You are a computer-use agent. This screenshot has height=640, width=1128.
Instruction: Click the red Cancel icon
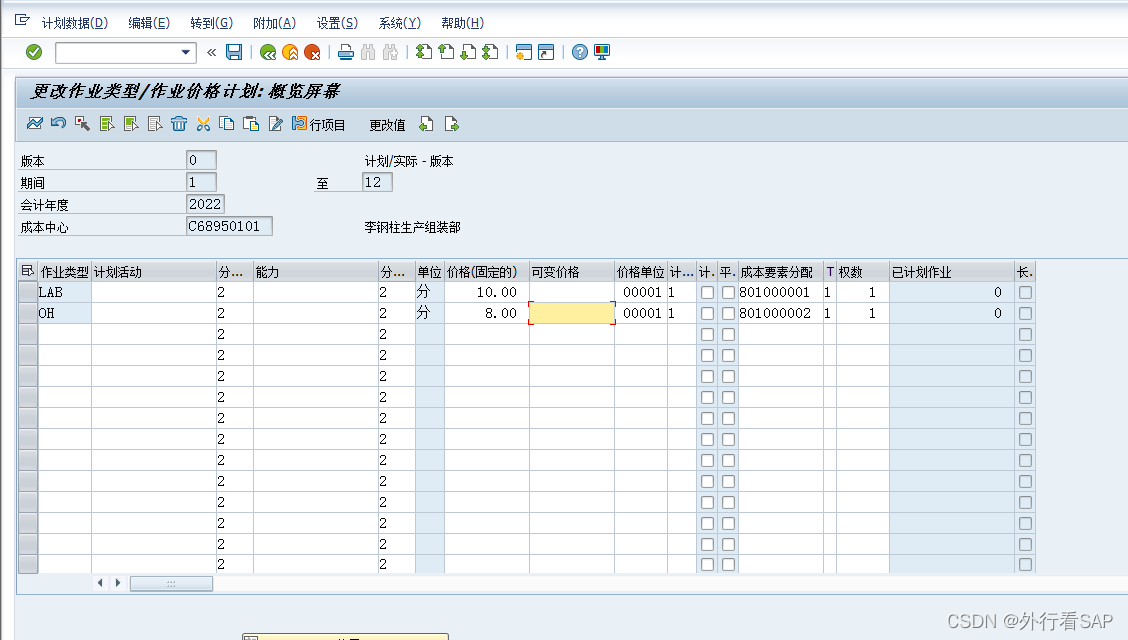point(312,52)
